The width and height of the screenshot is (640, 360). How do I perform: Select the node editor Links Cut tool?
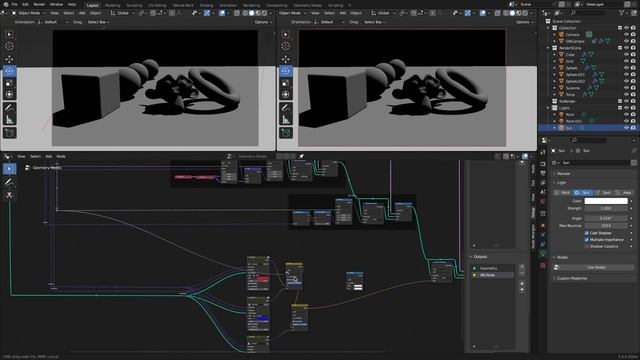click(x=9, y=195)
